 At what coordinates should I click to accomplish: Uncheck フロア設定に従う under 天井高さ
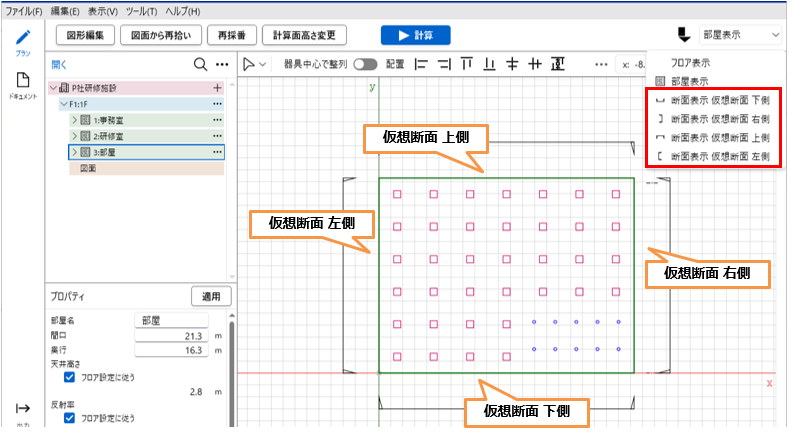tap(69, 378)
